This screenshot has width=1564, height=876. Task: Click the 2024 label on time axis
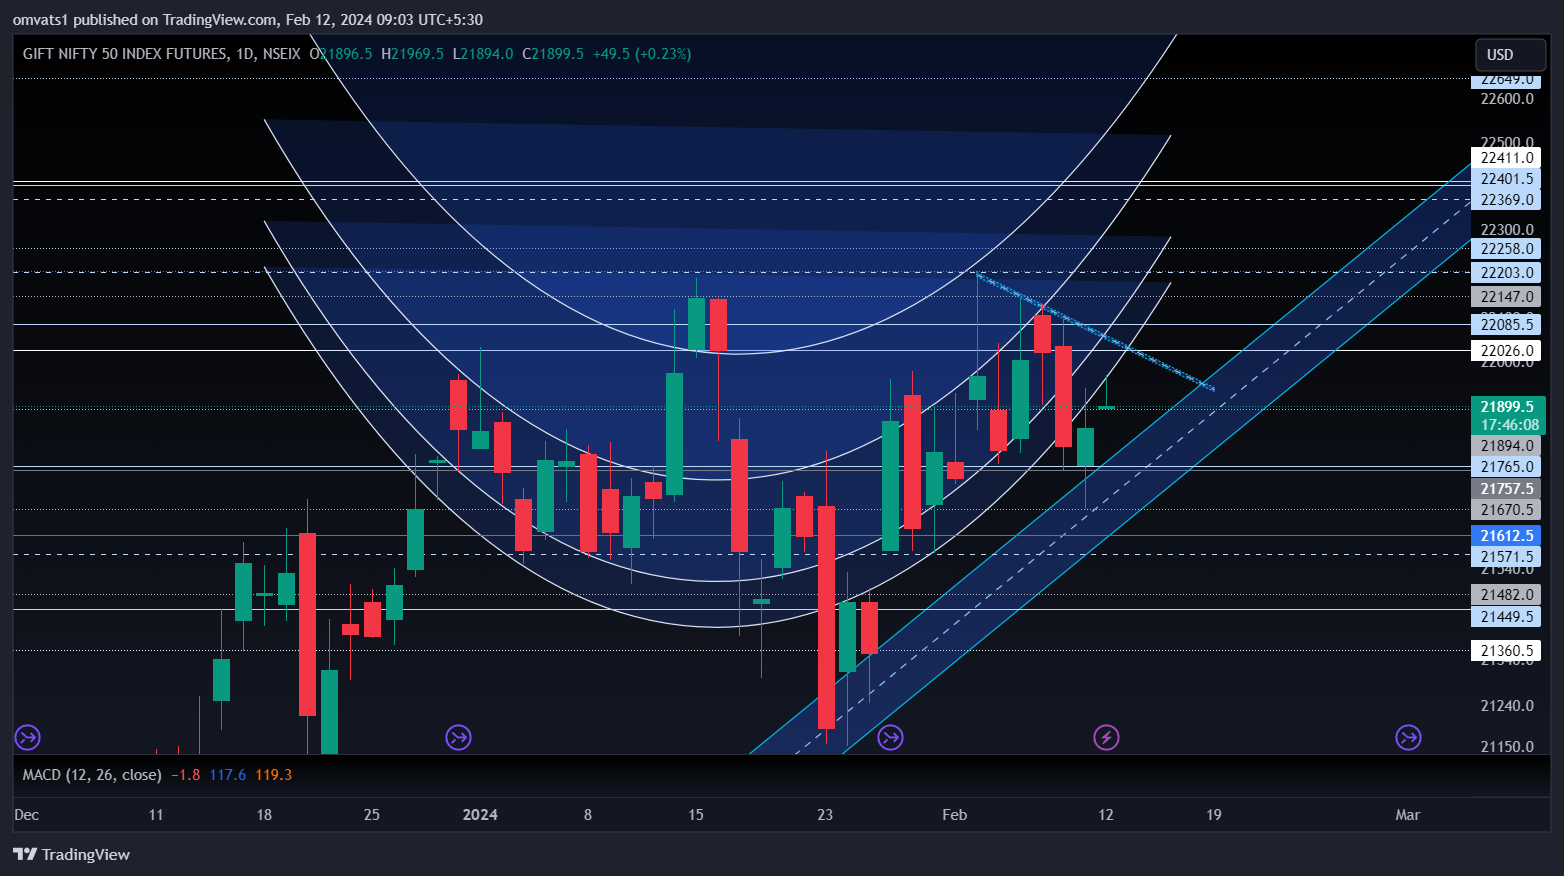[480, 815]
